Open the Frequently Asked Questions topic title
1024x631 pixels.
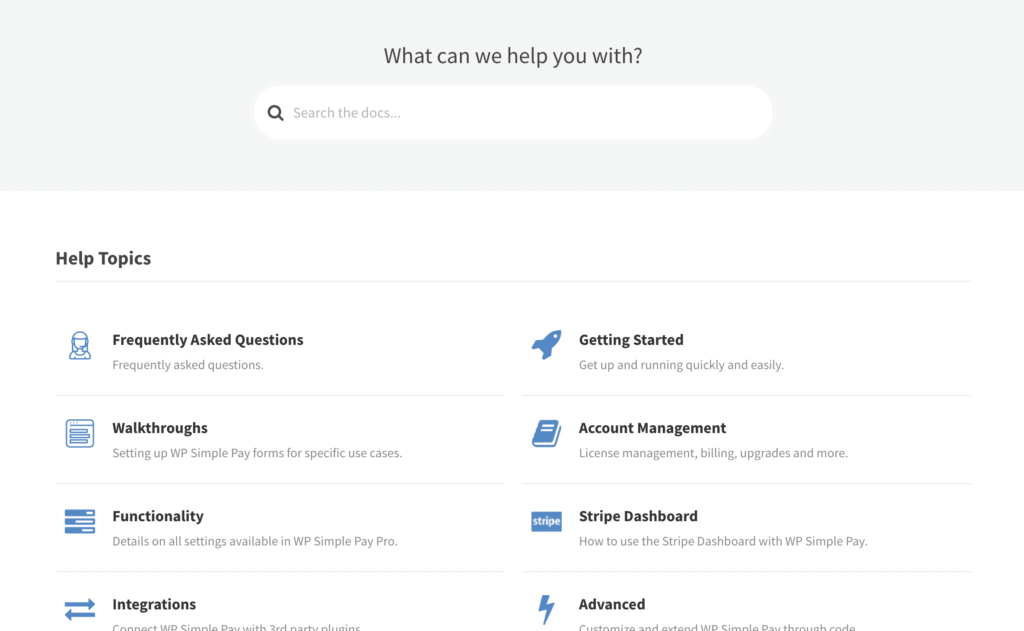pos(208,340)
